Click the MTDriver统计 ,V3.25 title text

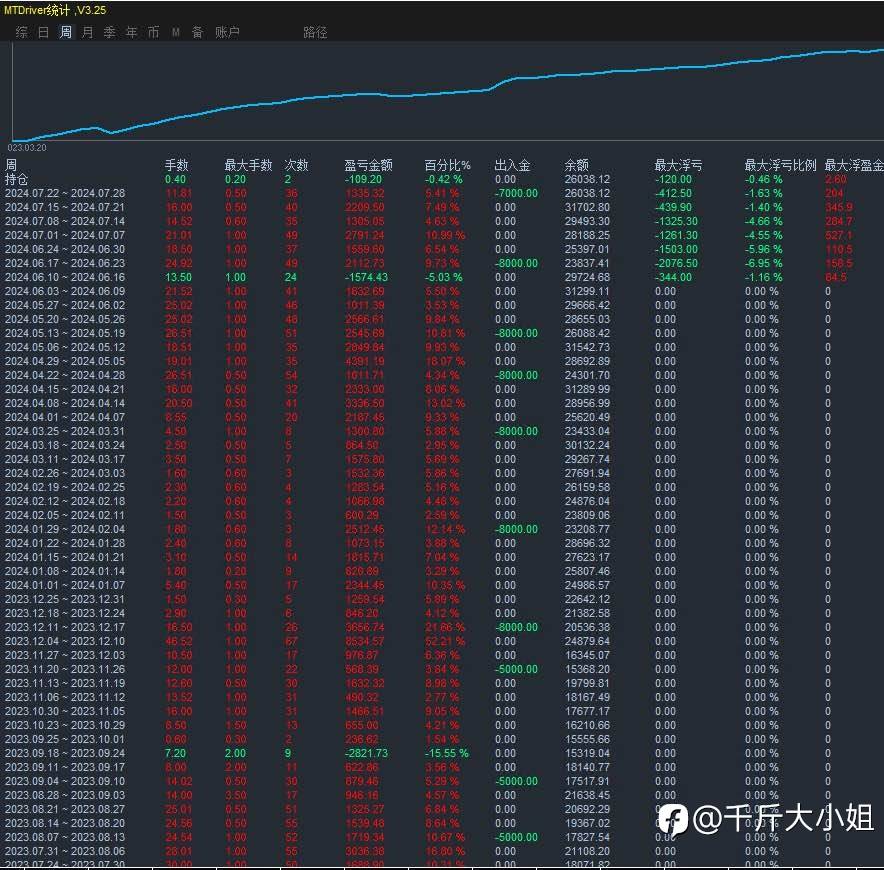coord(55,10)
